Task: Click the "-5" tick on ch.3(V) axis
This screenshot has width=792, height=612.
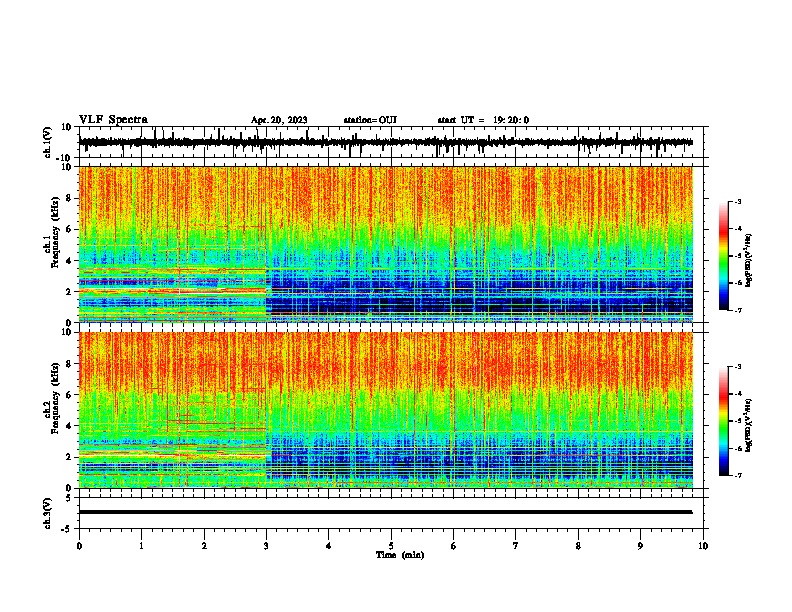Action: (x=67, y=529)
